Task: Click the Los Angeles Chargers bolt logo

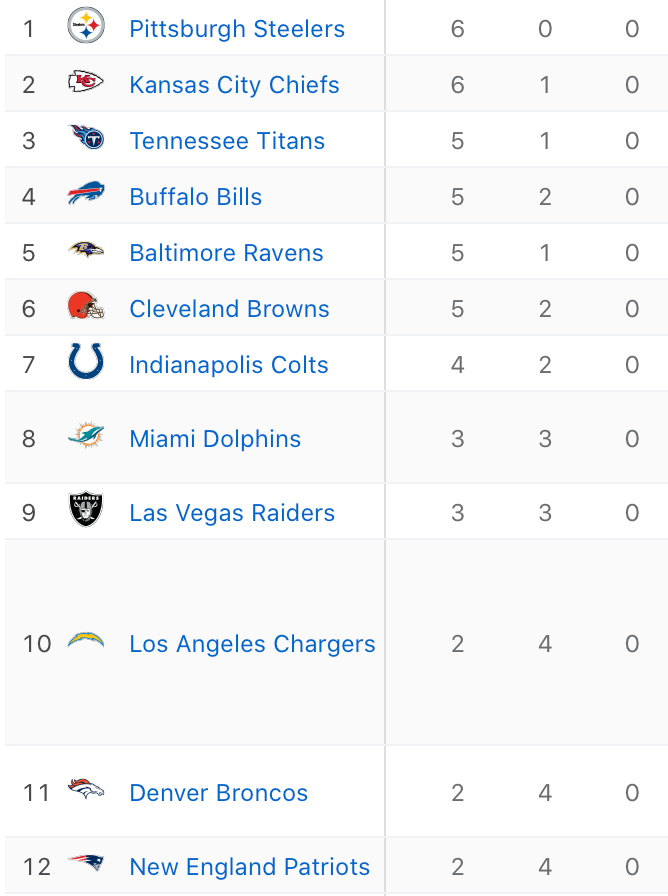Action: click(x=86, y=641)
